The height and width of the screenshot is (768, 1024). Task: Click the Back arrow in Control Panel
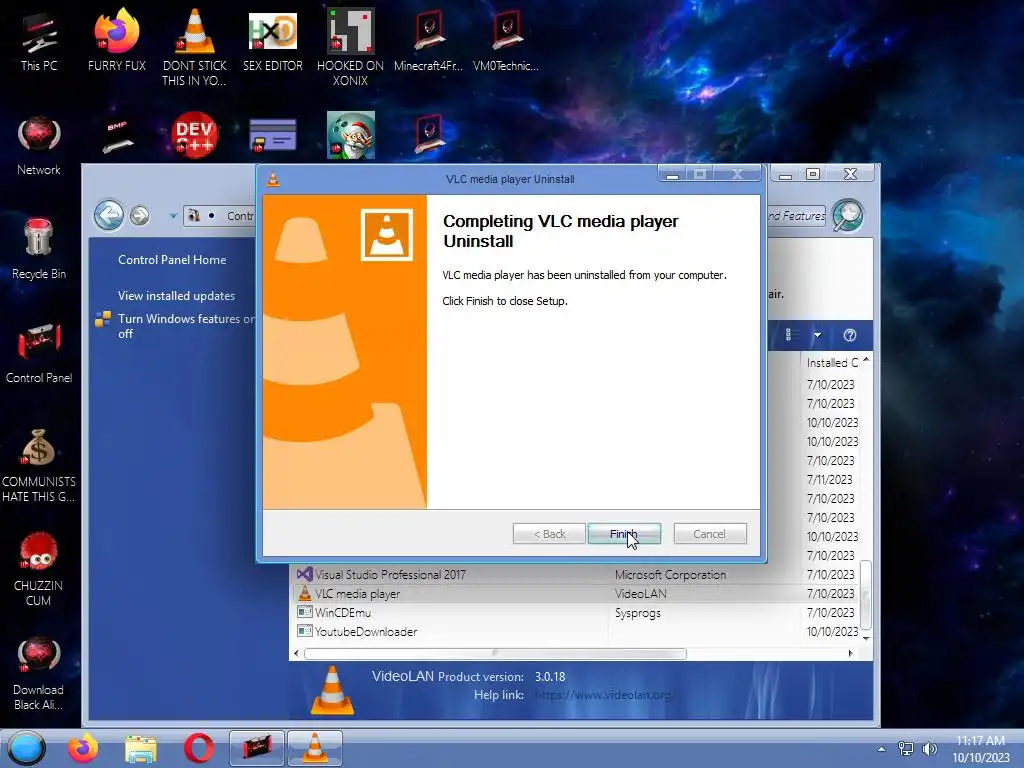108,215
